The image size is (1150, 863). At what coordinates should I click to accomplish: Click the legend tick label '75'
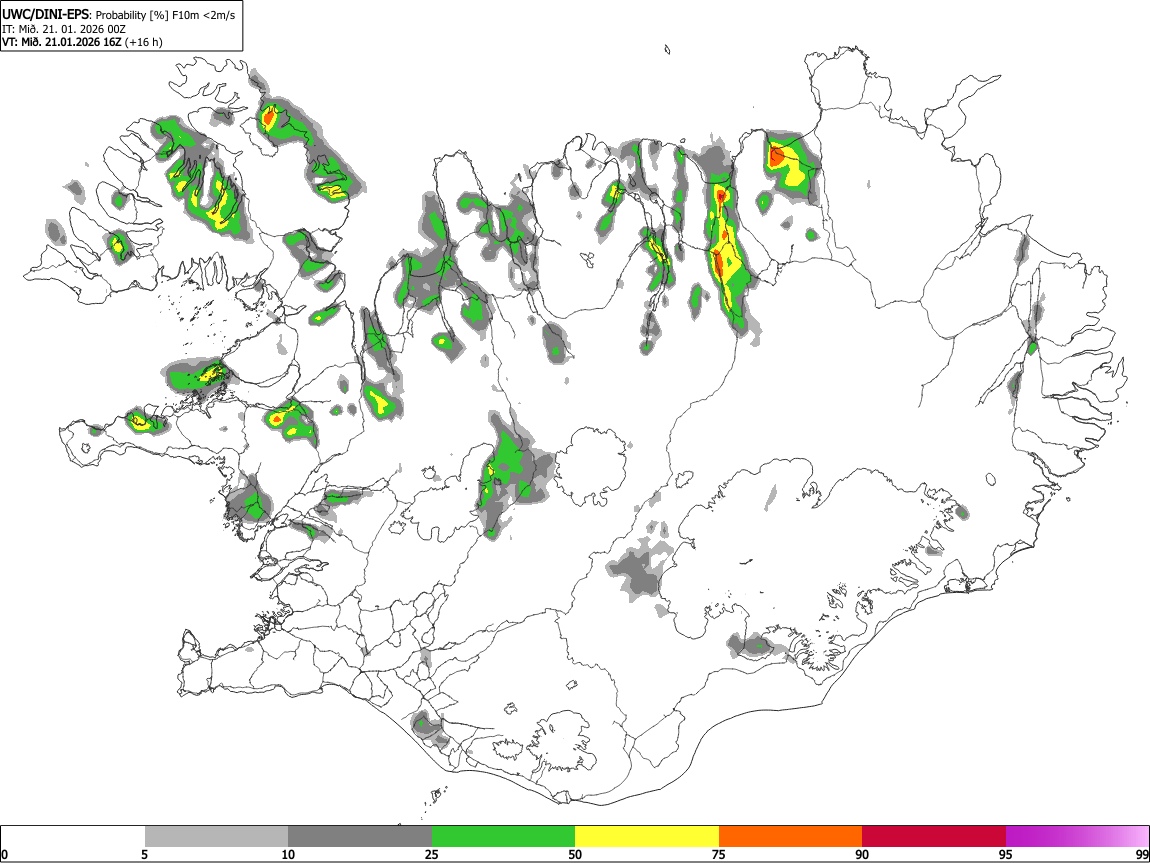click(719, 854)
